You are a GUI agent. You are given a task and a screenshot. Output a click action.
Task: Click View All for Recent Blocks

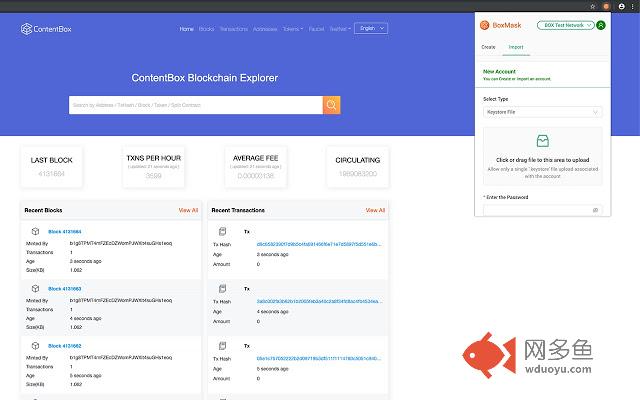(x=188, y=210)
